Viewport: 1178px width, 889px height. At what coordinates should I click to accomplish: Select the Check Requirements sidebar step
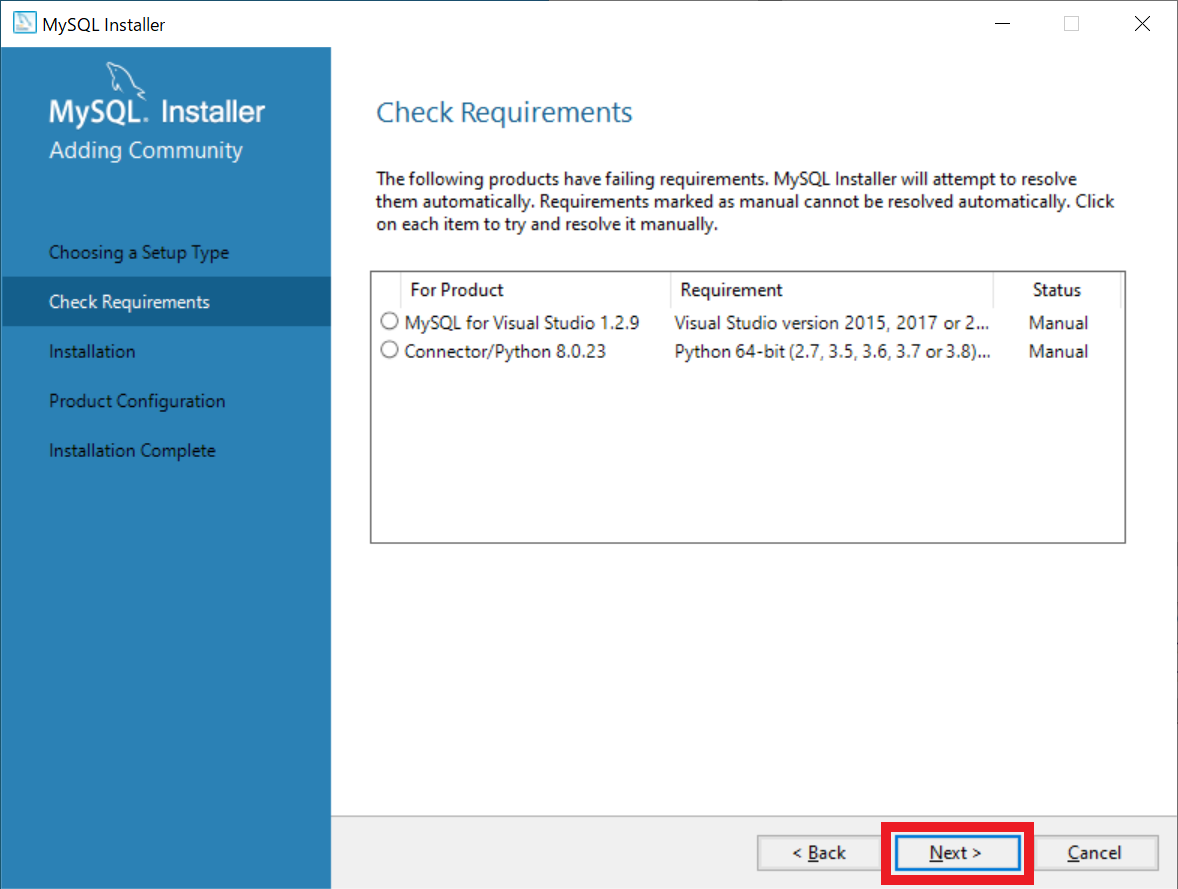[166, 301]
